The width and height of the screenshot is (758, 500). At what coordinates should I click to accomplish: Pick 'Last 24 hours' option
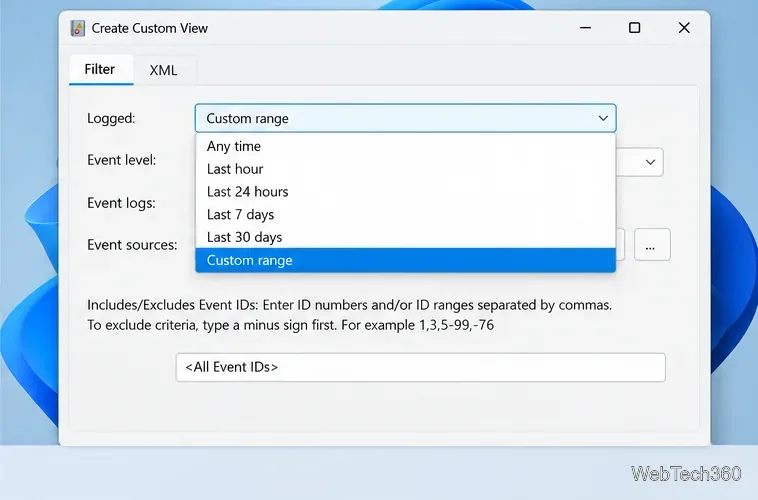[x=406, y=191]
